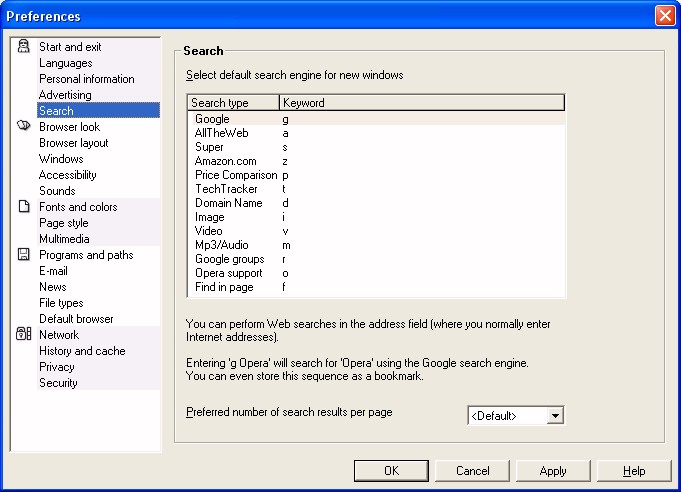Select the Amazon.com search type row

(377, 161)
